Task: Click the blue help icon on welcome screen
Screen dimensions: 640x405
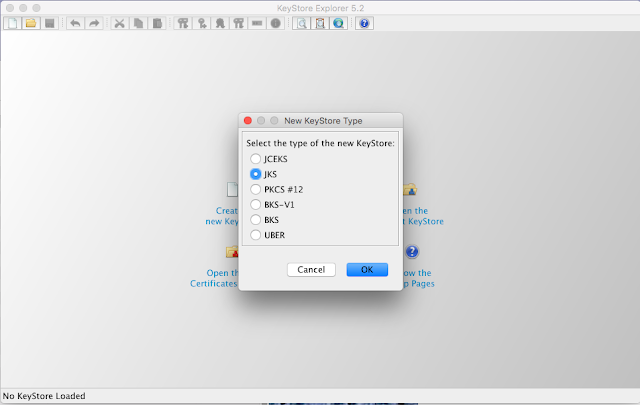Action: [412, 251]
